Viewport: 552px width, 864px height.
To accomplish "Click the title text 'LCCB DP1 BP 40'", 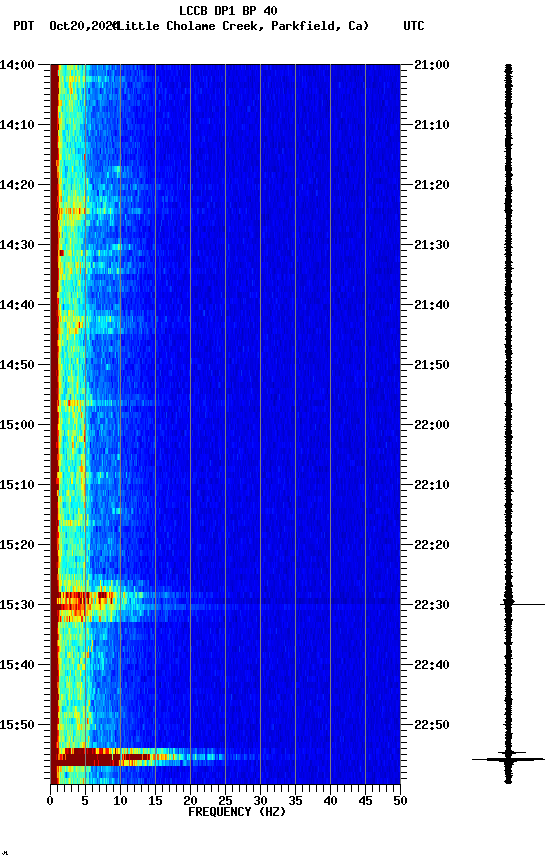I will click(x=228, y=10).
